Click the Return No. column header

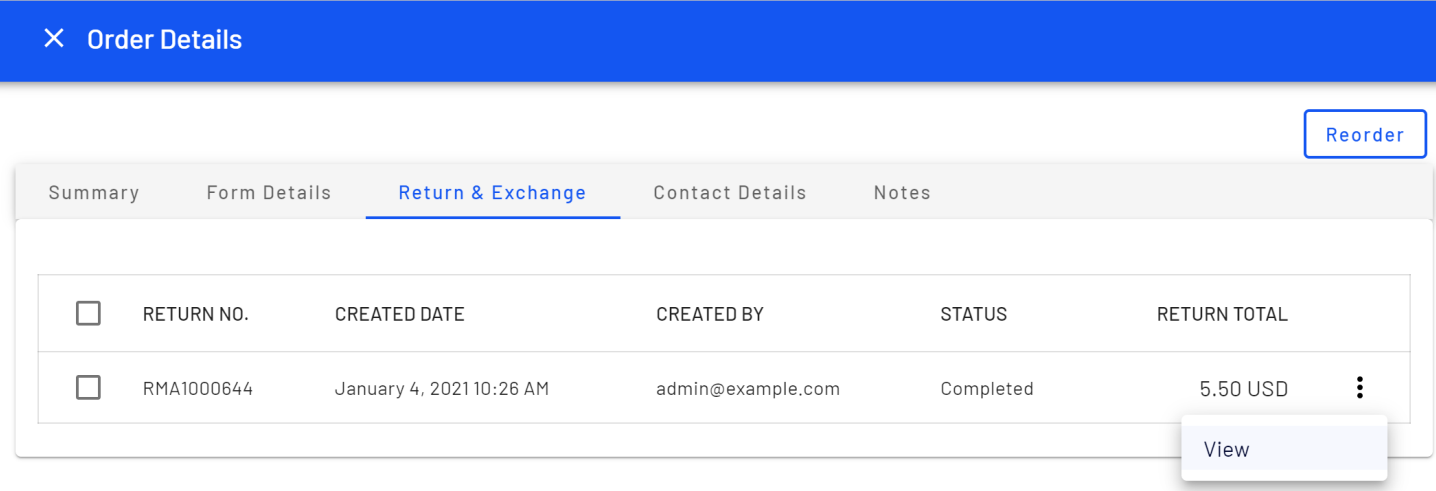(x=195, y=314)
